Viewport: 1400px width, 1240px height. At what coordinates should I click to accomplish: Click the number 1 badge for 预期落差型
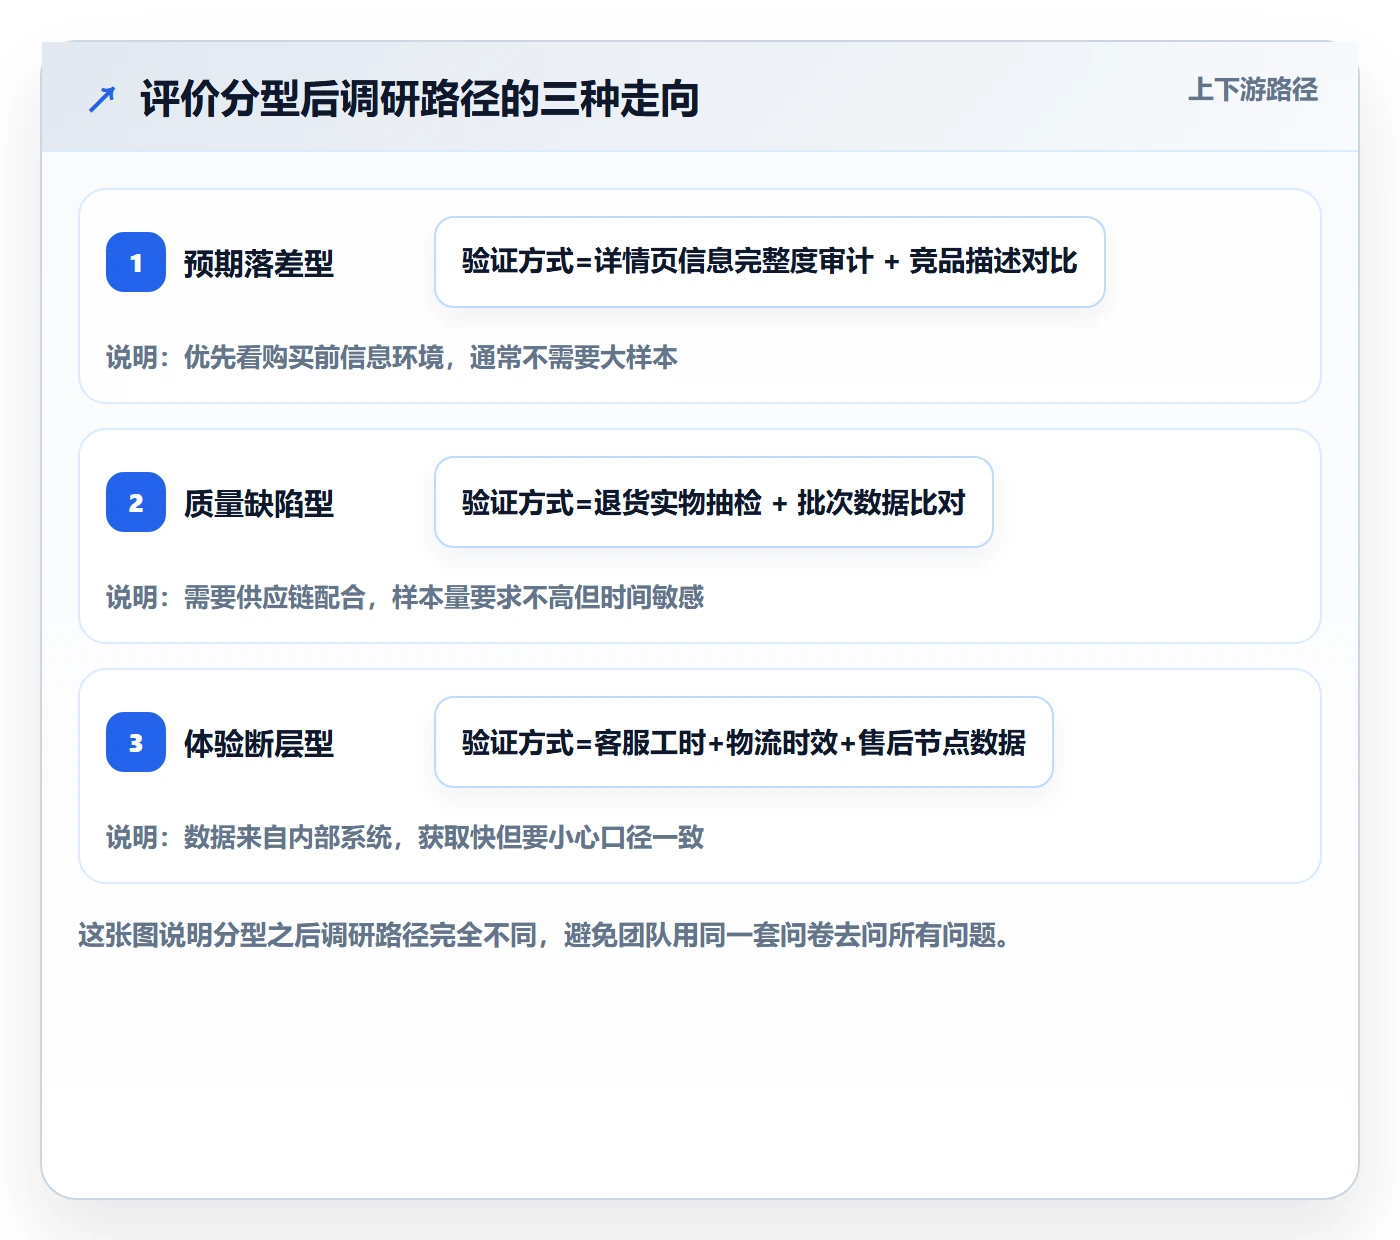(x=136, y=262)
